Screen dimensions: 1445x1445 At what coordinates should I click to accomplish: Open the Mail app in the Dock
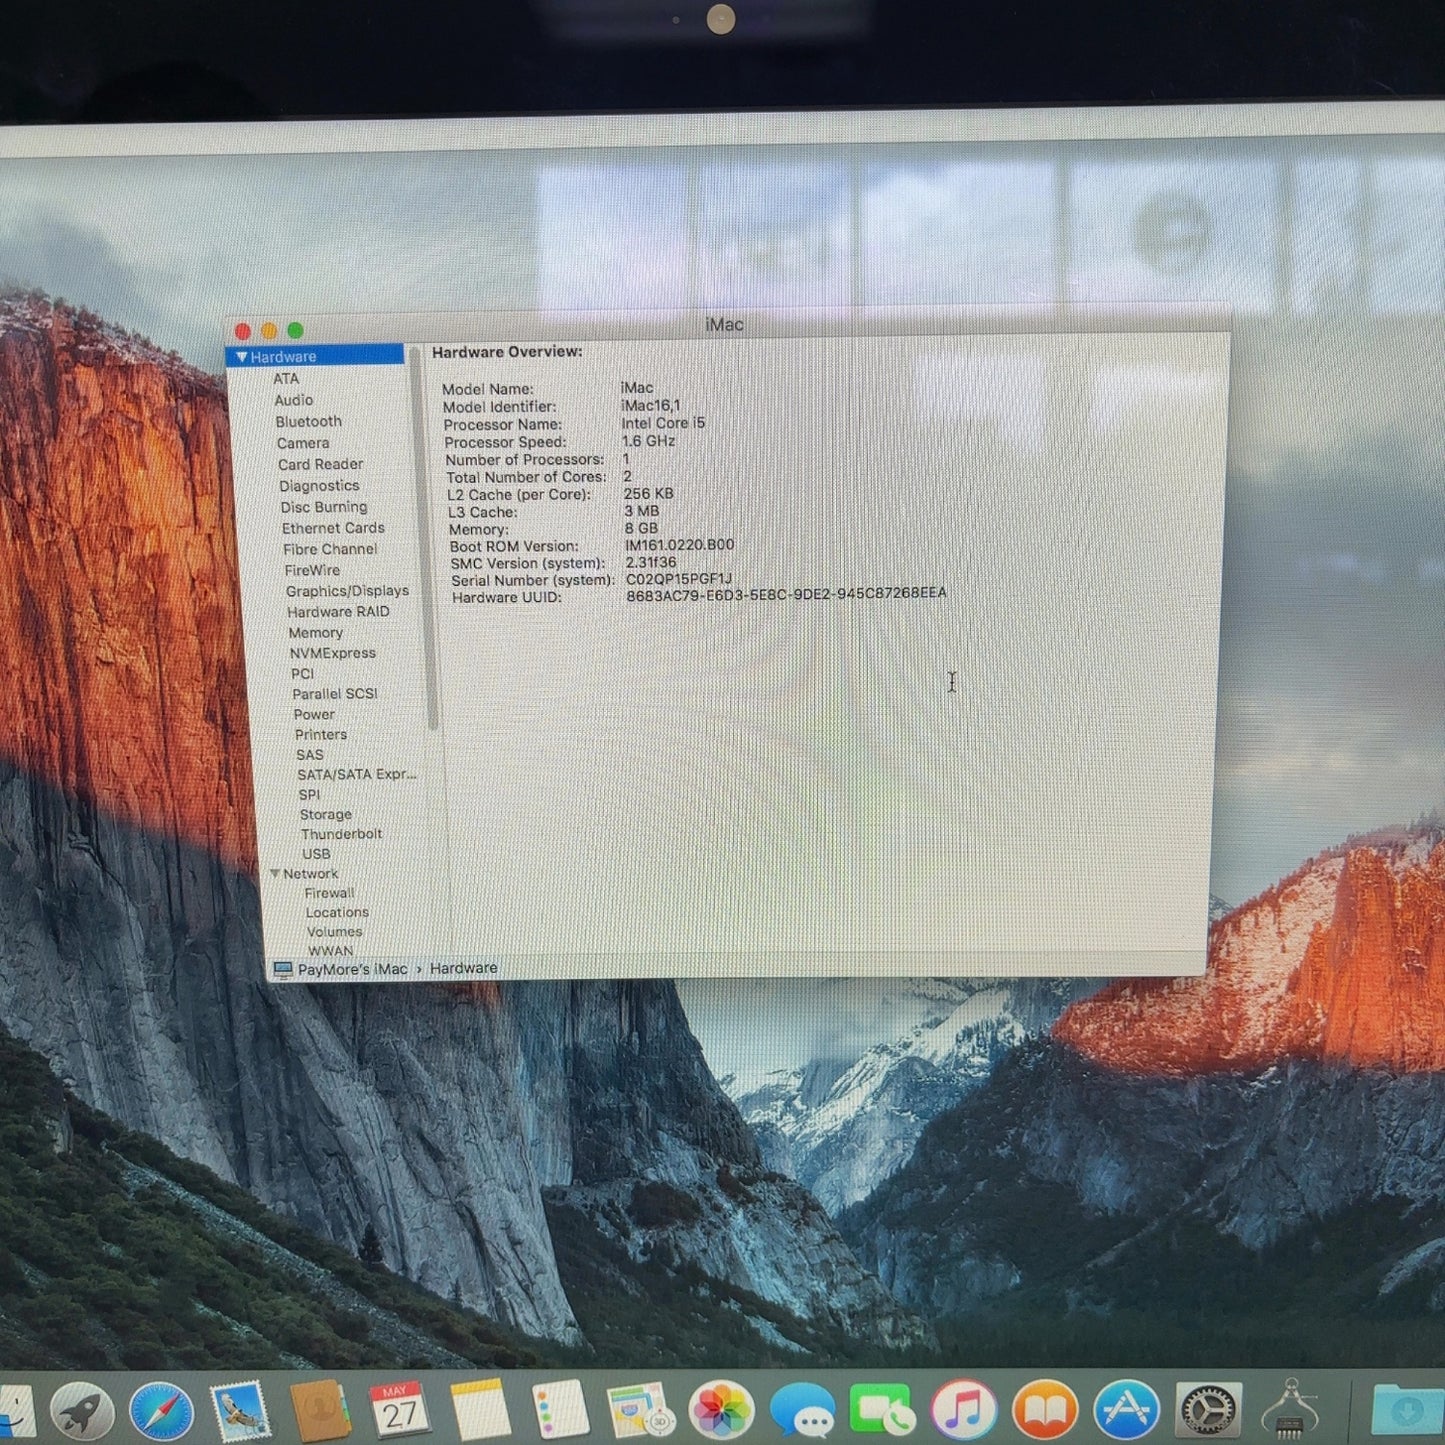(240, 1411)
